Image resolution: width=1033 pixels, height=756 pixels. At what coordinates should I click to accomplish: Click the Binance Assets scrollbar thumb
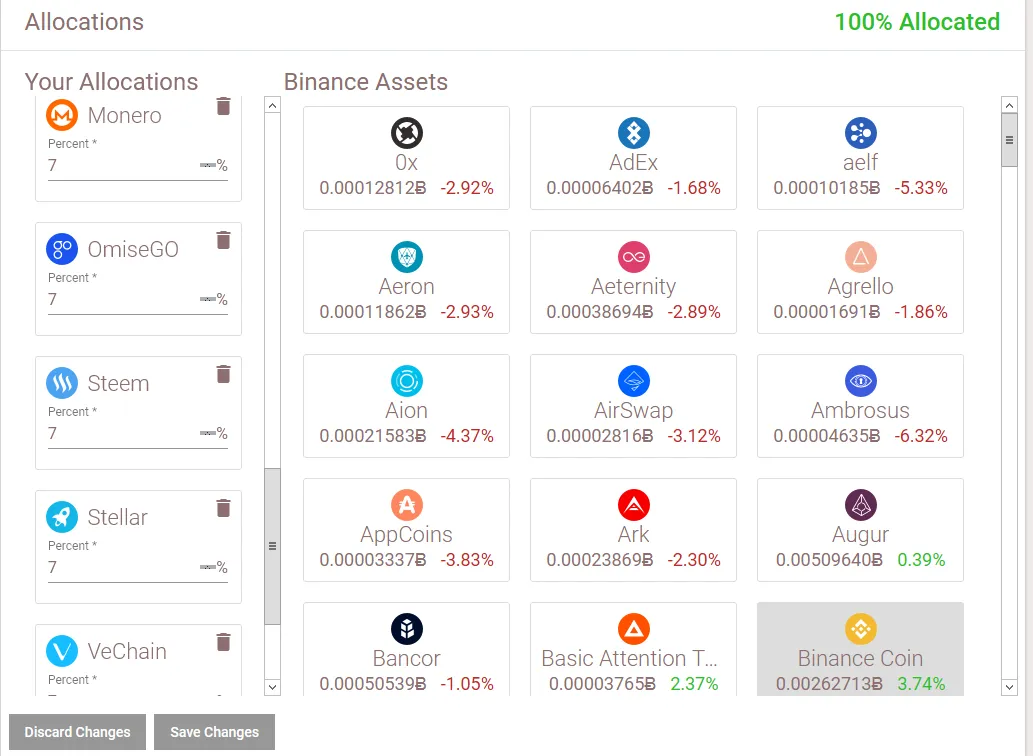(1009, 140)
